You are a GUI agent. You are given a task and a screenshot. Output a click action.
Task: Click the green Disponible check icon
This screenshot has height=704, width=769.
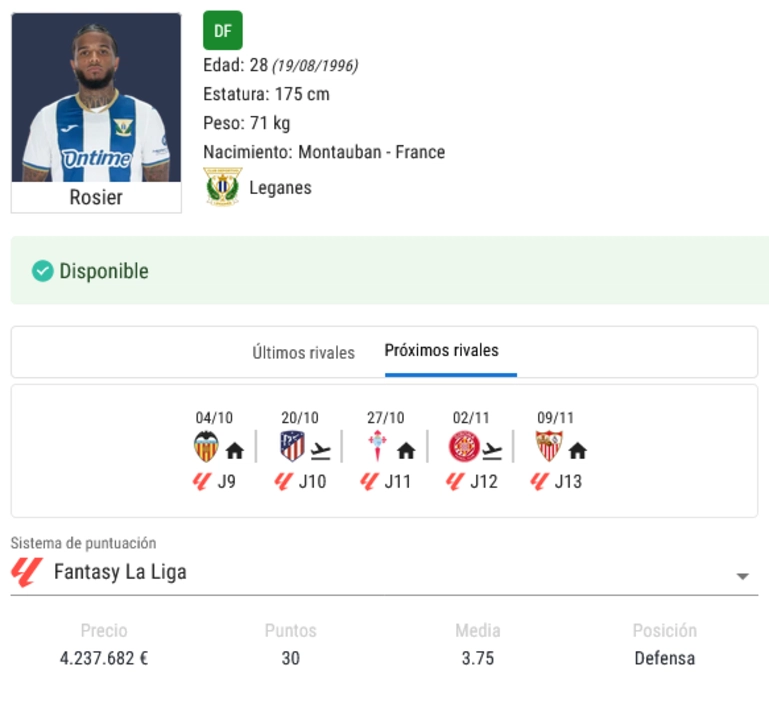[x=43, y=271]
